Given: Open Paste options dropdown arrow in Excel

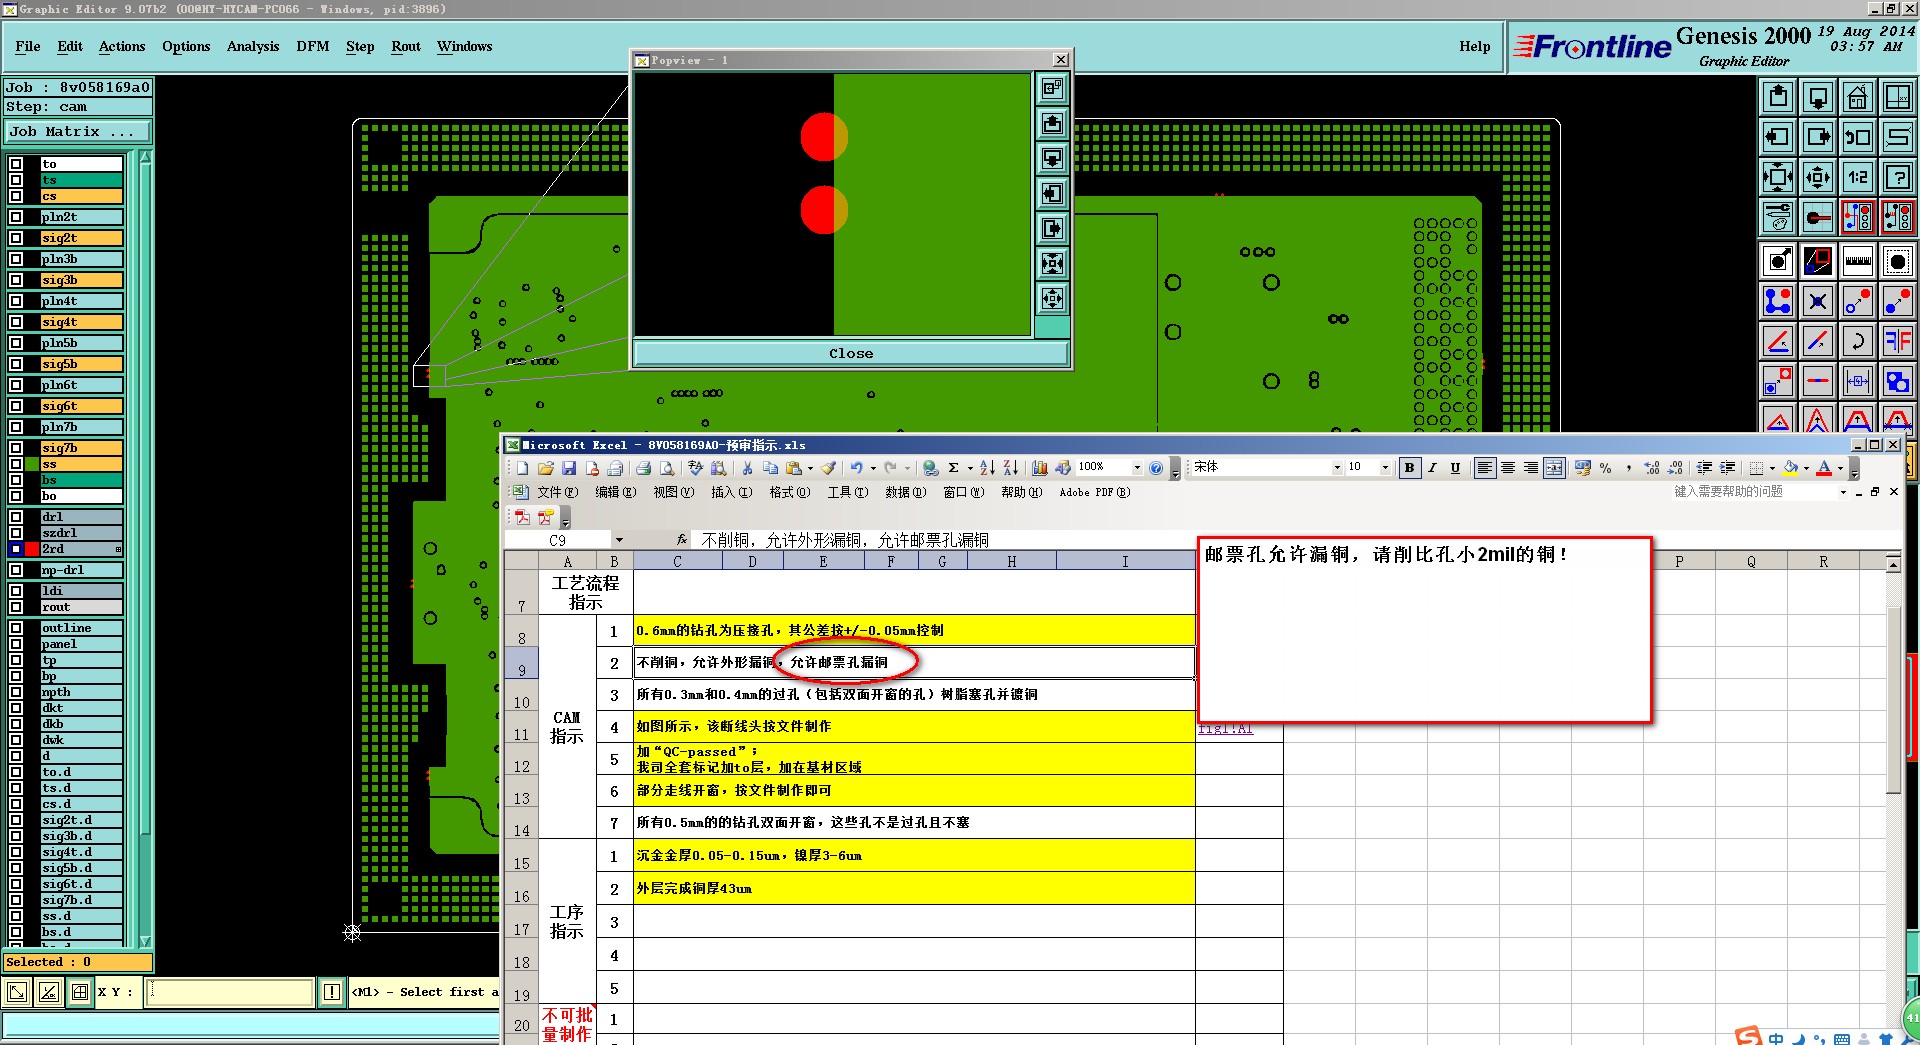Looking at the screenshot, I should point(809,467).
